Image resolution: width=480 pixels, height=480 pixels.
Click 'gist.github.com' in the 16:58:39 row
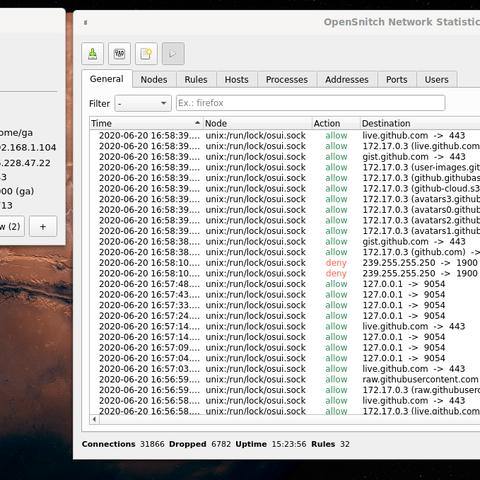395,157
